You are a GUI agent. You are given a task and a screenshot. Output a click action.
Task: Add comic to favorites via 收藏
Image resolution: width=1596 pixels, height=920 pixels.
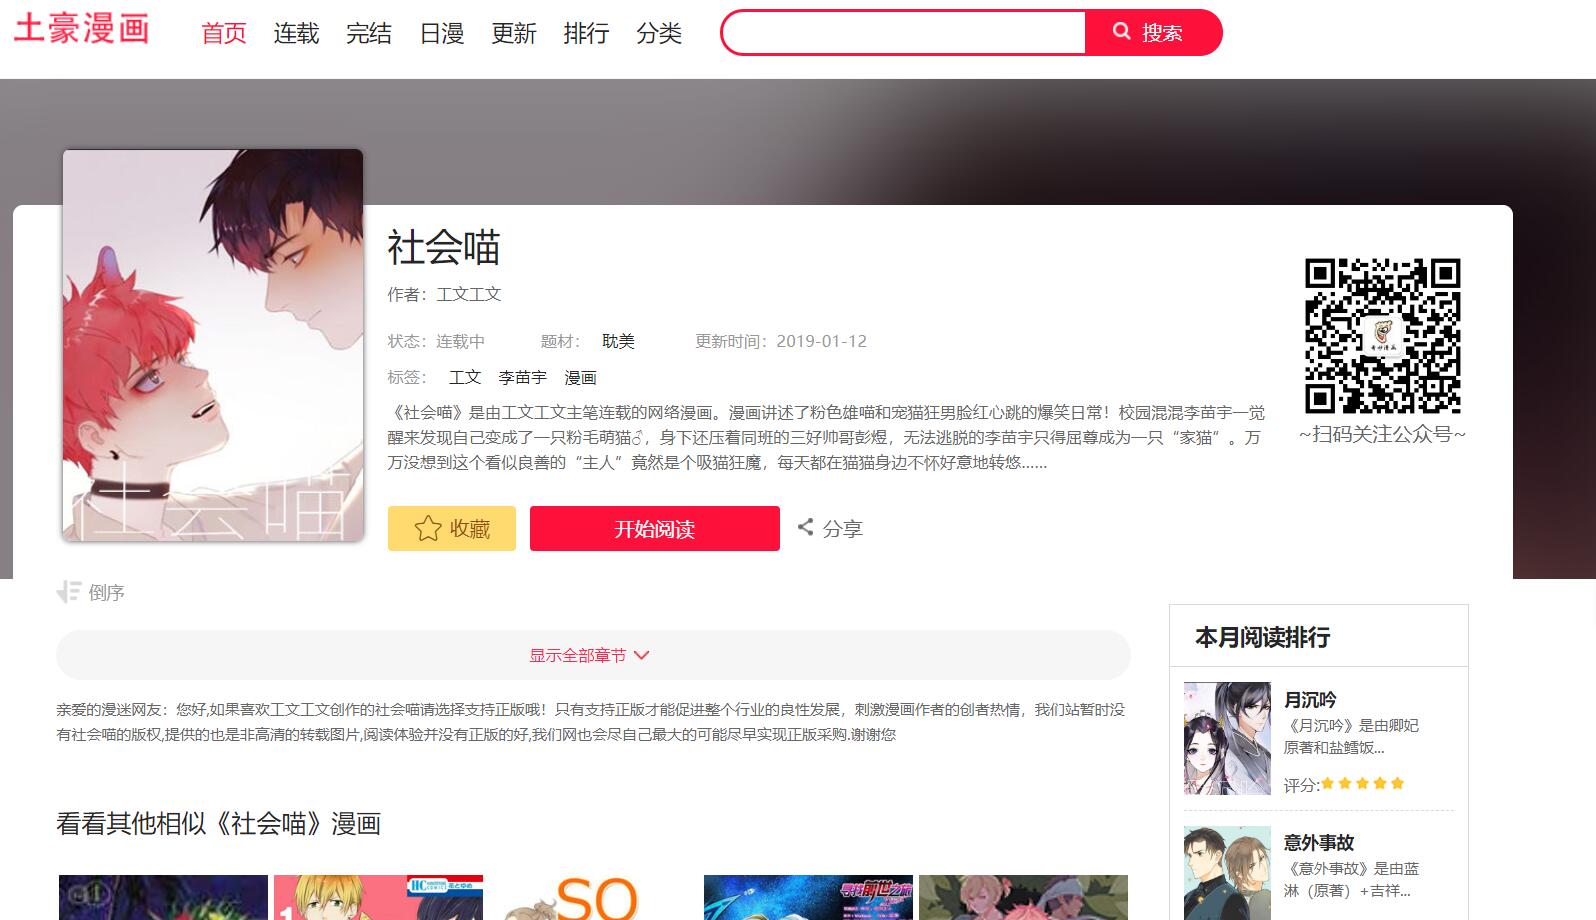click(x=452, y=528)
